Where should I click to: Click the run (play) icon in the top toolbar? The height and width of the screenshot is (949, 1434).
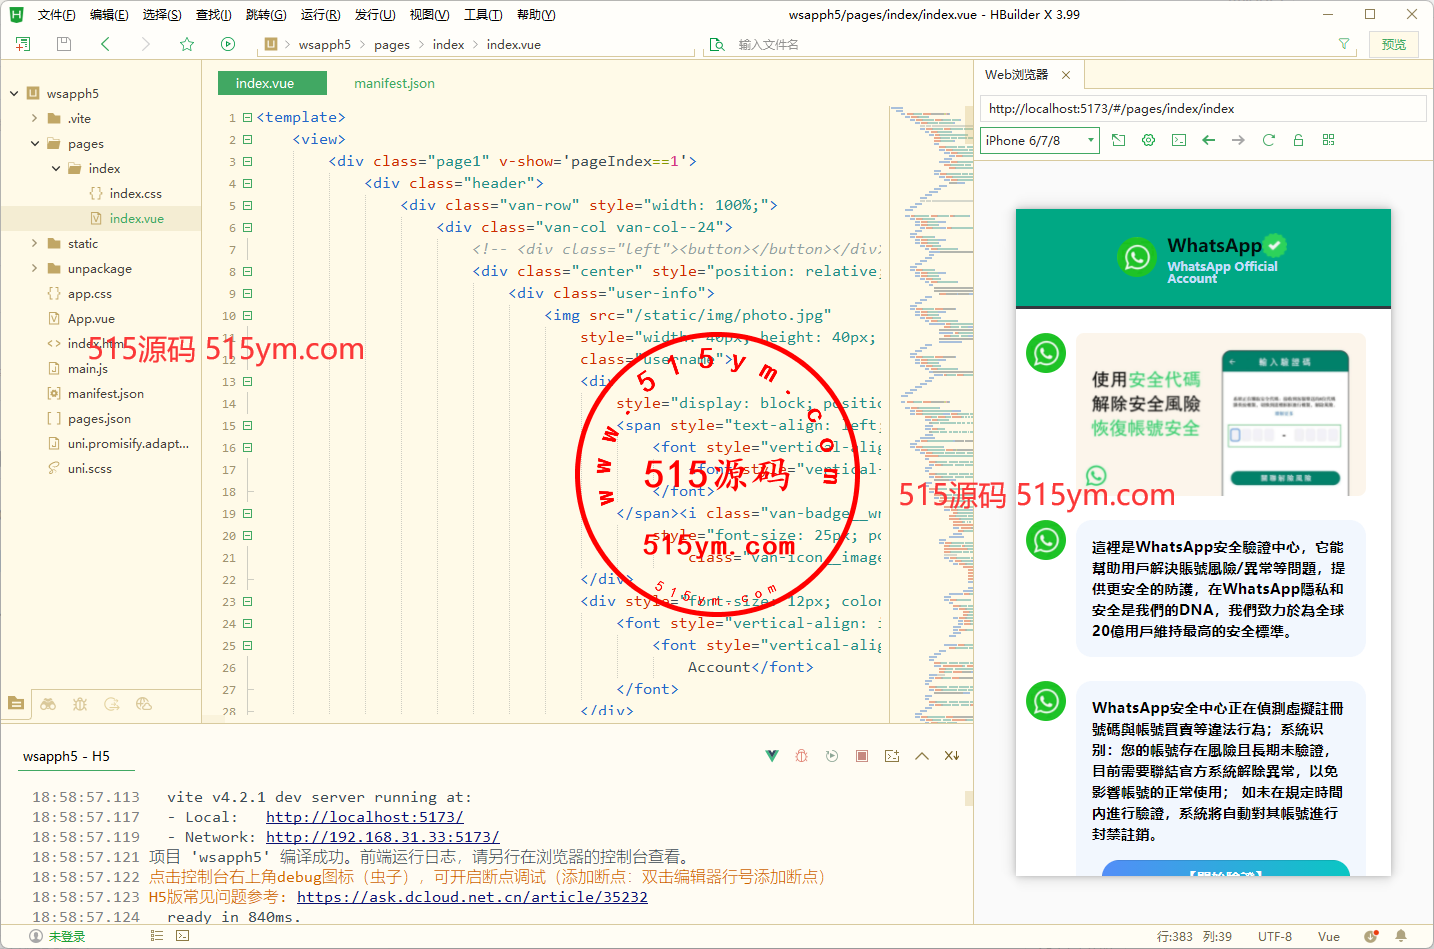click(228, 44)
